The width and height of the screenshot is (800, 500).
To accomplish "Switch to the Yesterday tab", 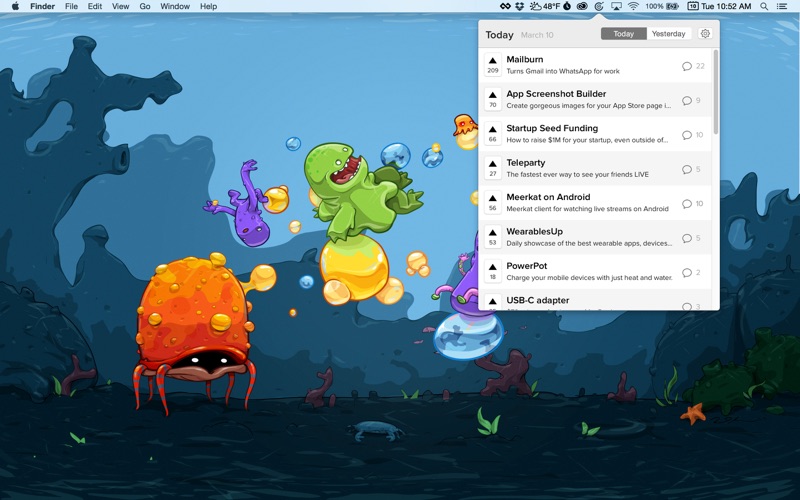I will tap(668, 34).
